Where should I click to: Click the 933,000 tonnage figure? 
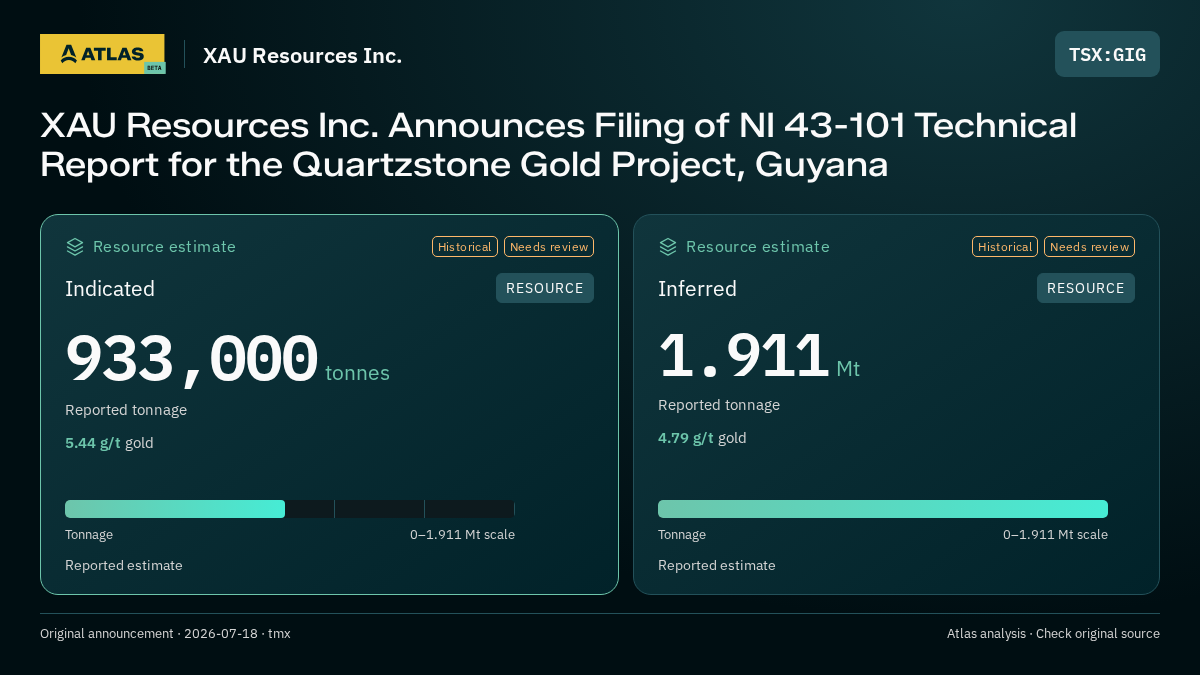click(x=191, y=359)
